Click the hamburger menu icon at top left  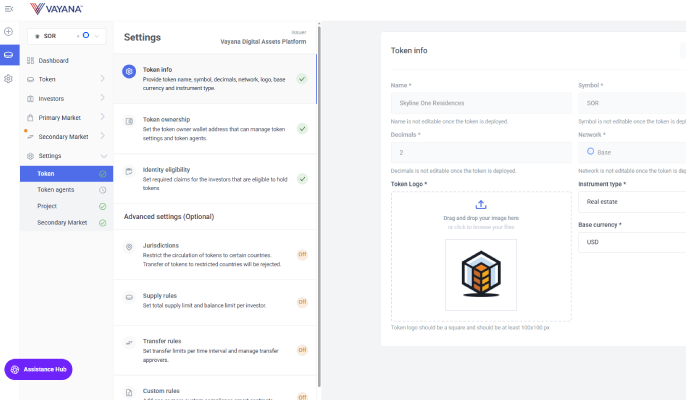[x=9, y=9]
